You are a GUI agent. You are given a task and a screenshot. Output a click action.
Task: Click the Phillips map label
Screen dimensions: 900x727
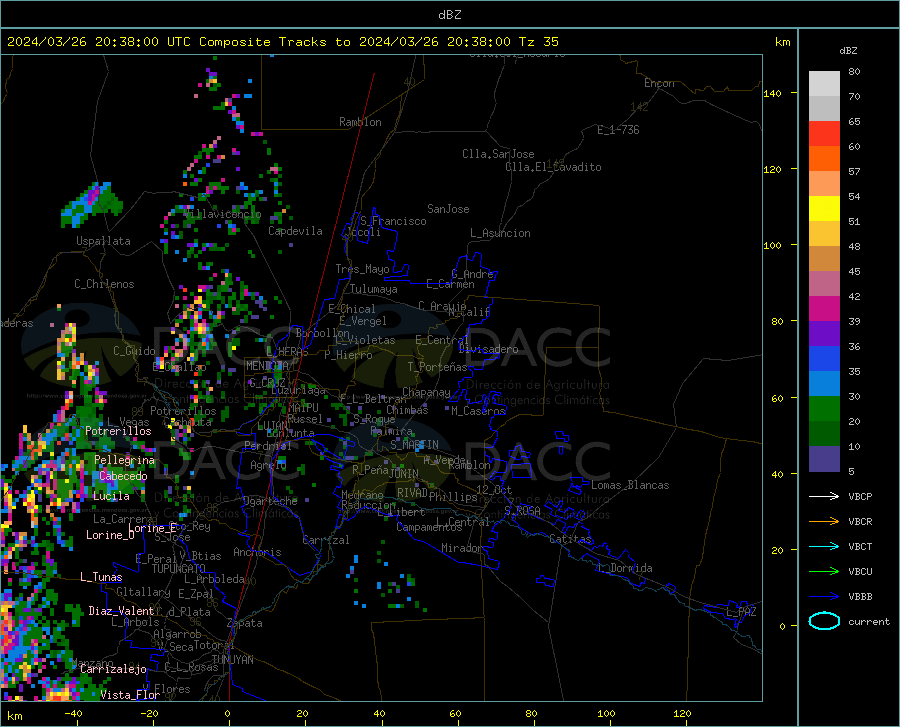[x=453, y=496]
